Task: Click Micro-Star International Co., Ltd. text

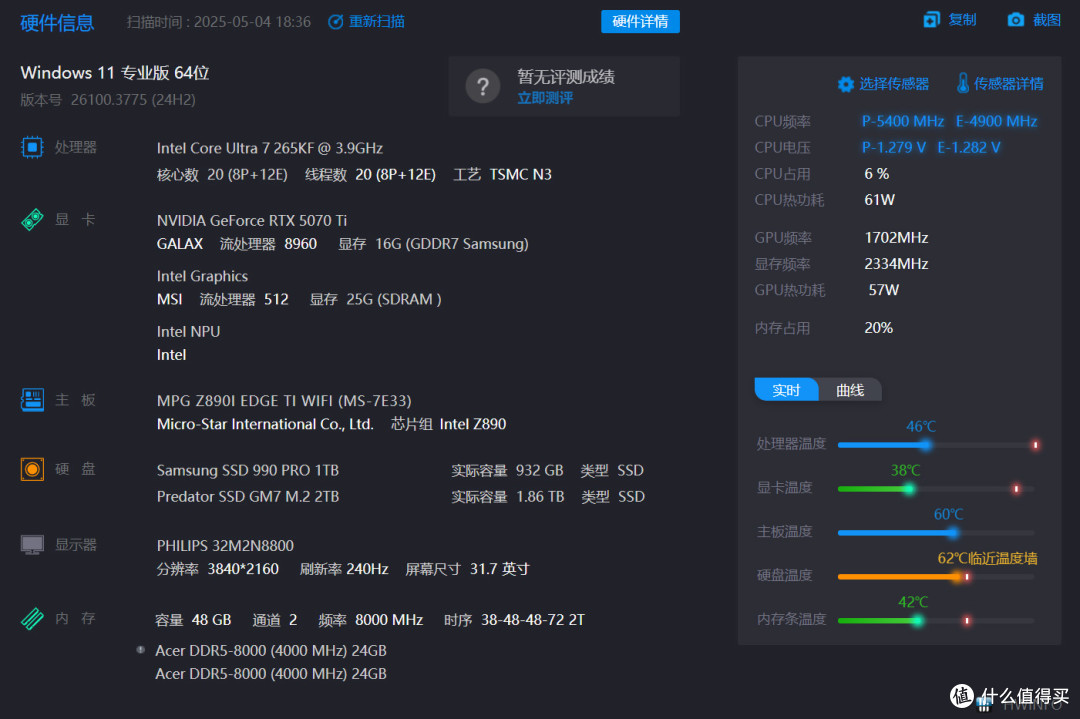Action: [x=265, y=424]
